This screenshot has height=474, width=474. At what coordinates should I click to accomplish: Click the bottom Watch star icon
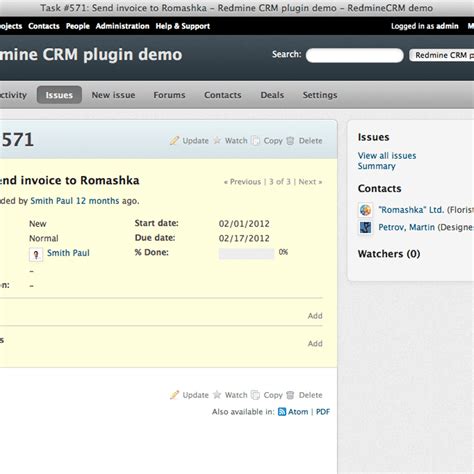217,395
